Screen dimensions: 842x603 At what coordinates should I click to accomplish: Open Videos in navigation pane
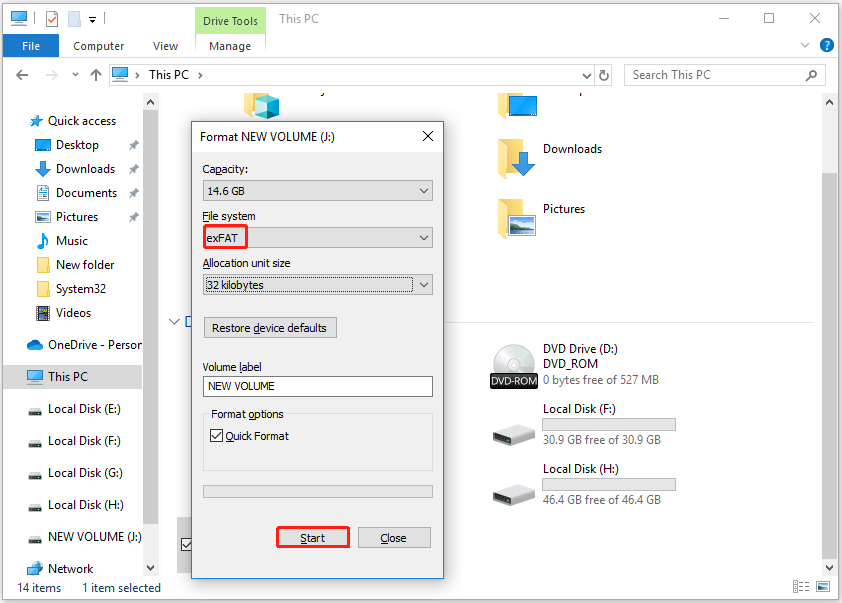(x=73, y=313)
